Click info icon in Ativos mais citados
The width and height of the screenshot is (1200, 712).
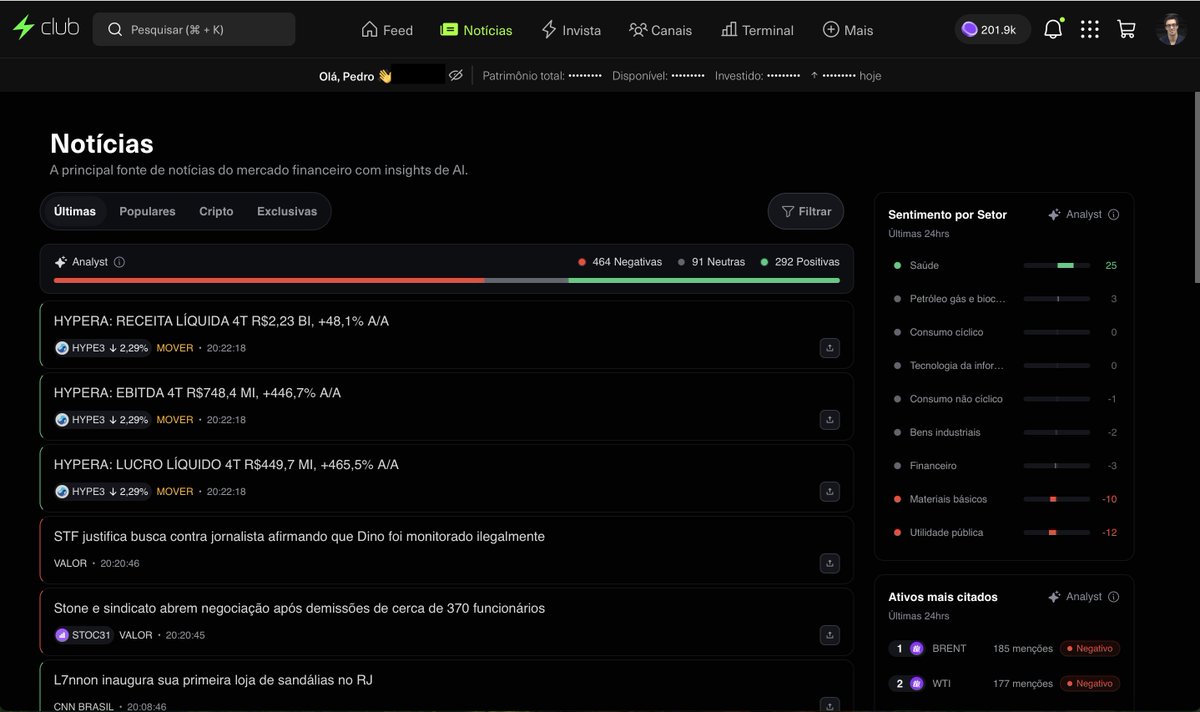(1114, 596)
